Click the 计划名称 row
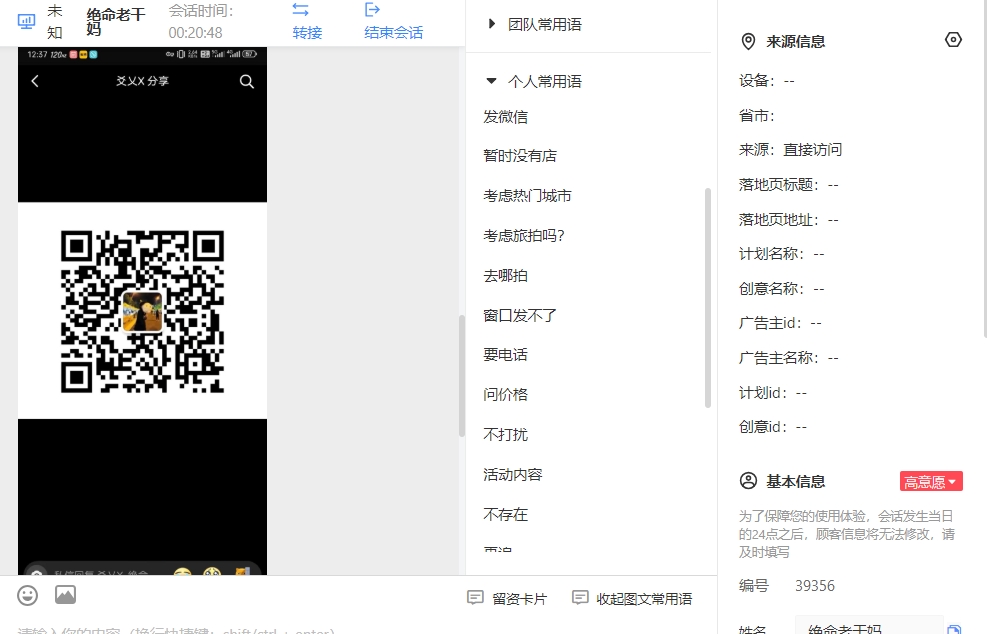This screenshot has height=634, width=987. [x=782, y=254]
